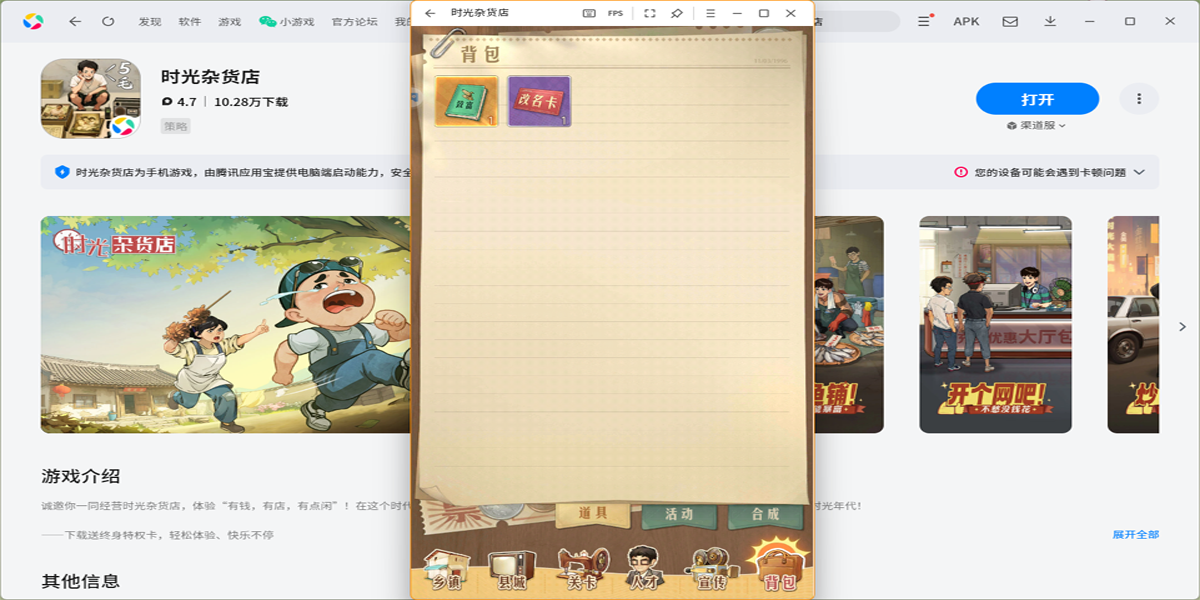Click the blue shield security icon
Viewport: 1200px width, 600px height.
(x=62, y=172)
